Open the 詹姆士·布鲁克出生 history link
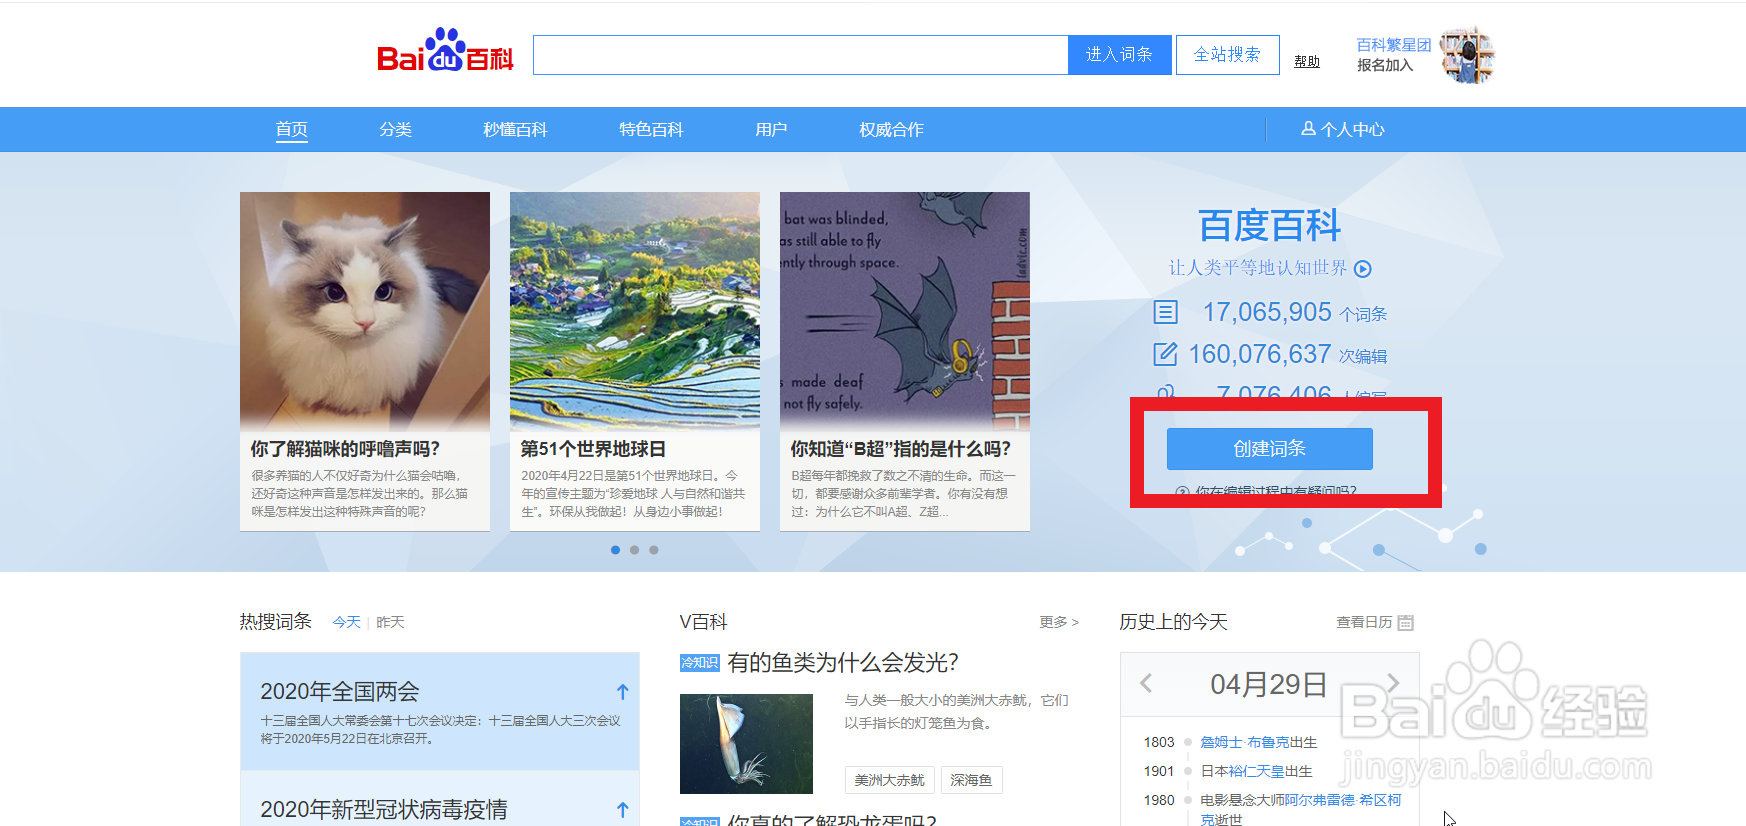 point(1258,742)
